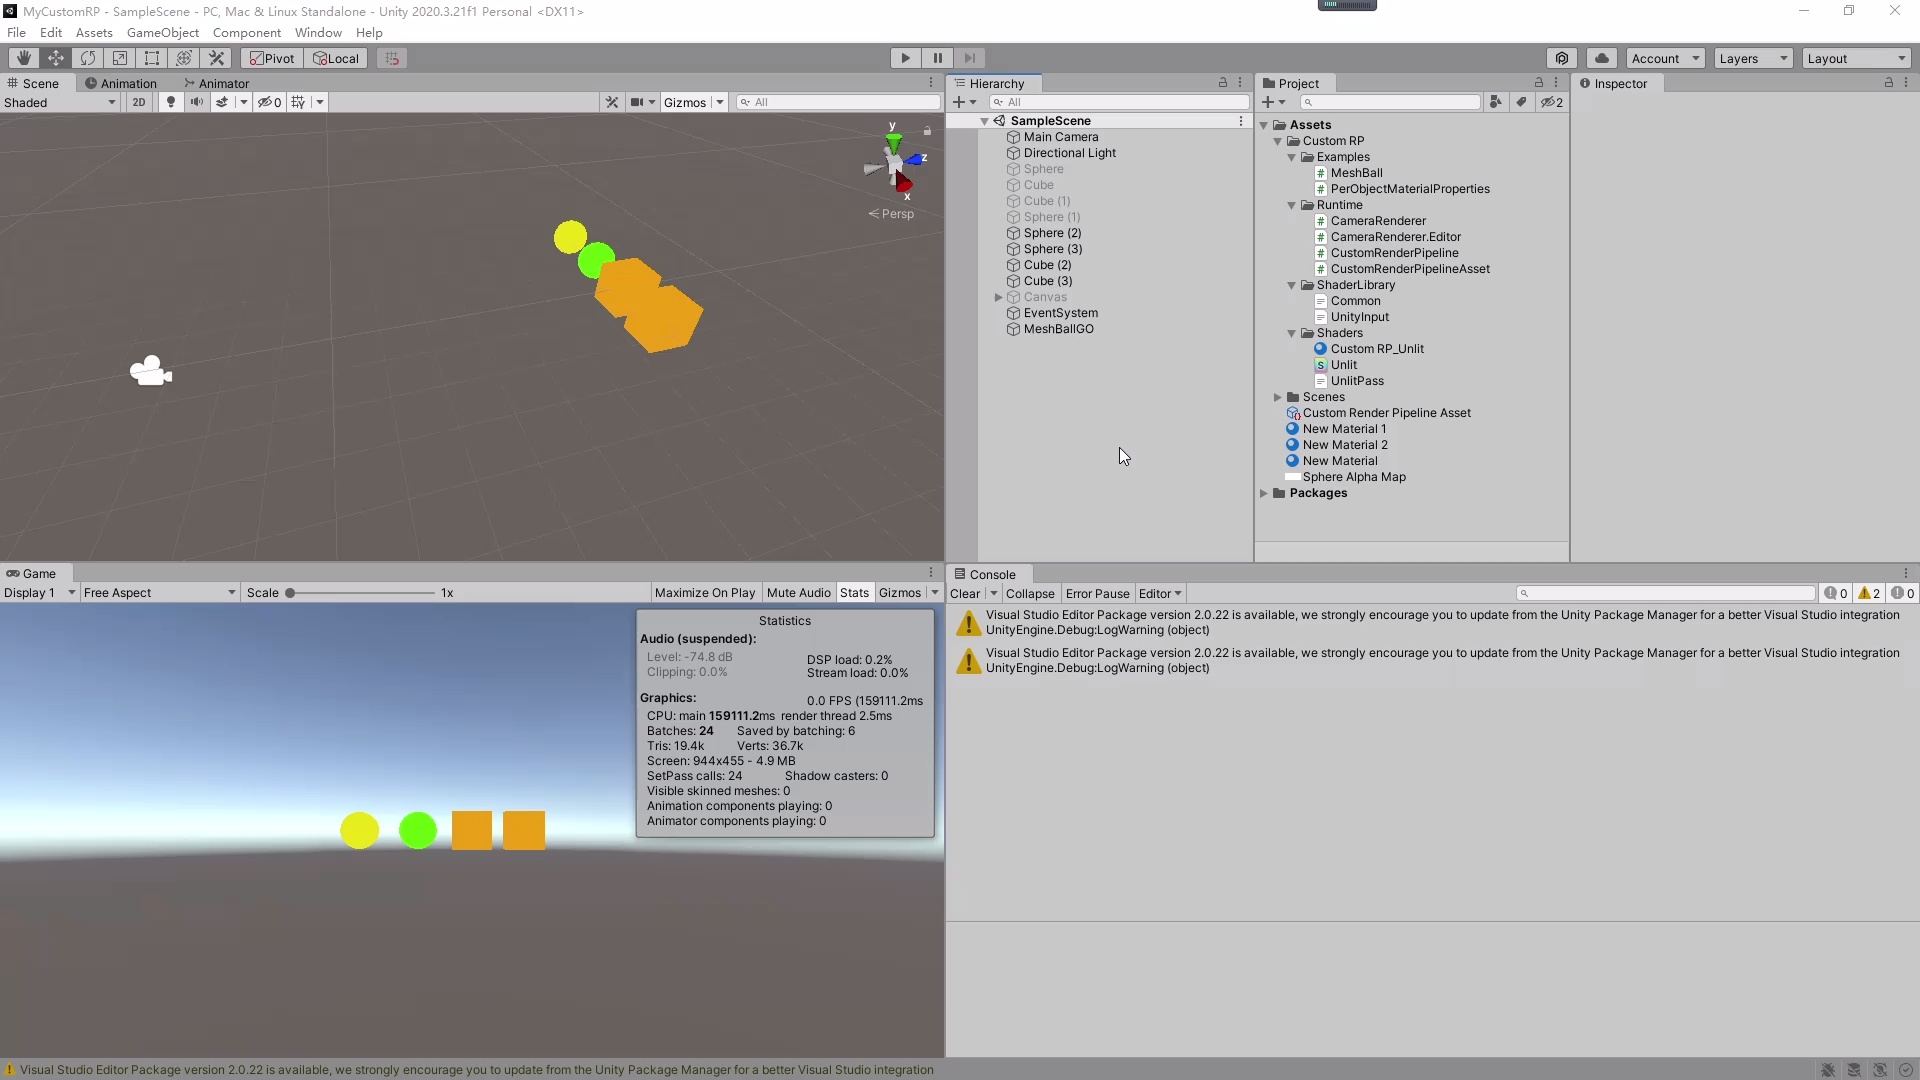The width and height of the screenshot is (1920, 1080).
Task: Select the Scale tool
Action: [x=120, y=58]
